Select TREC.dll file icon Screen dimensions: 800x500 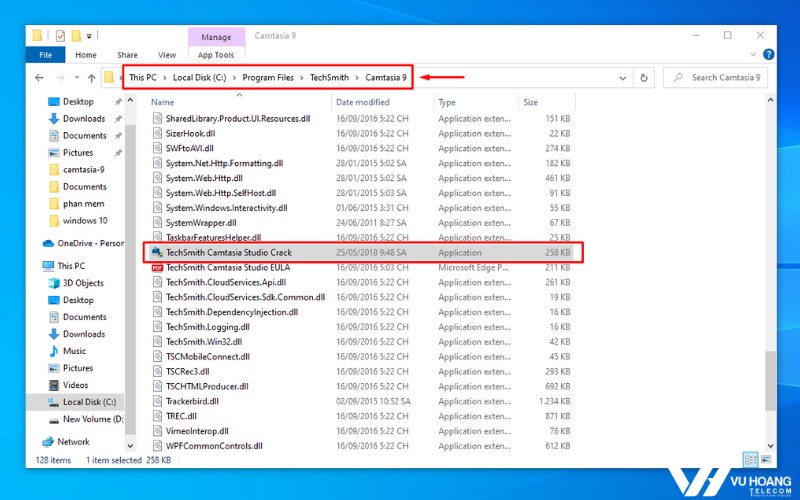tap(157, 416)
